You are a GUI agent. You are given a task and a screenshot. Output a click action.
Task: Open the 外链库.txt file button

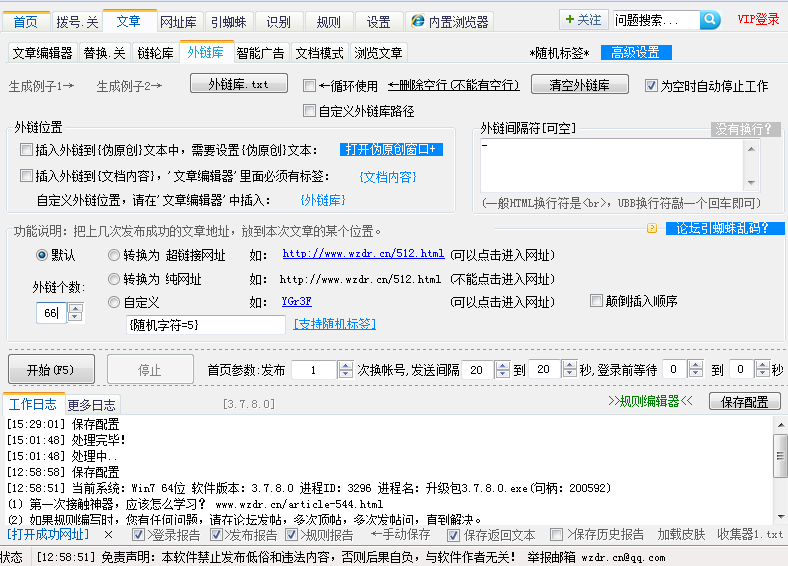(x=239, y=83)
